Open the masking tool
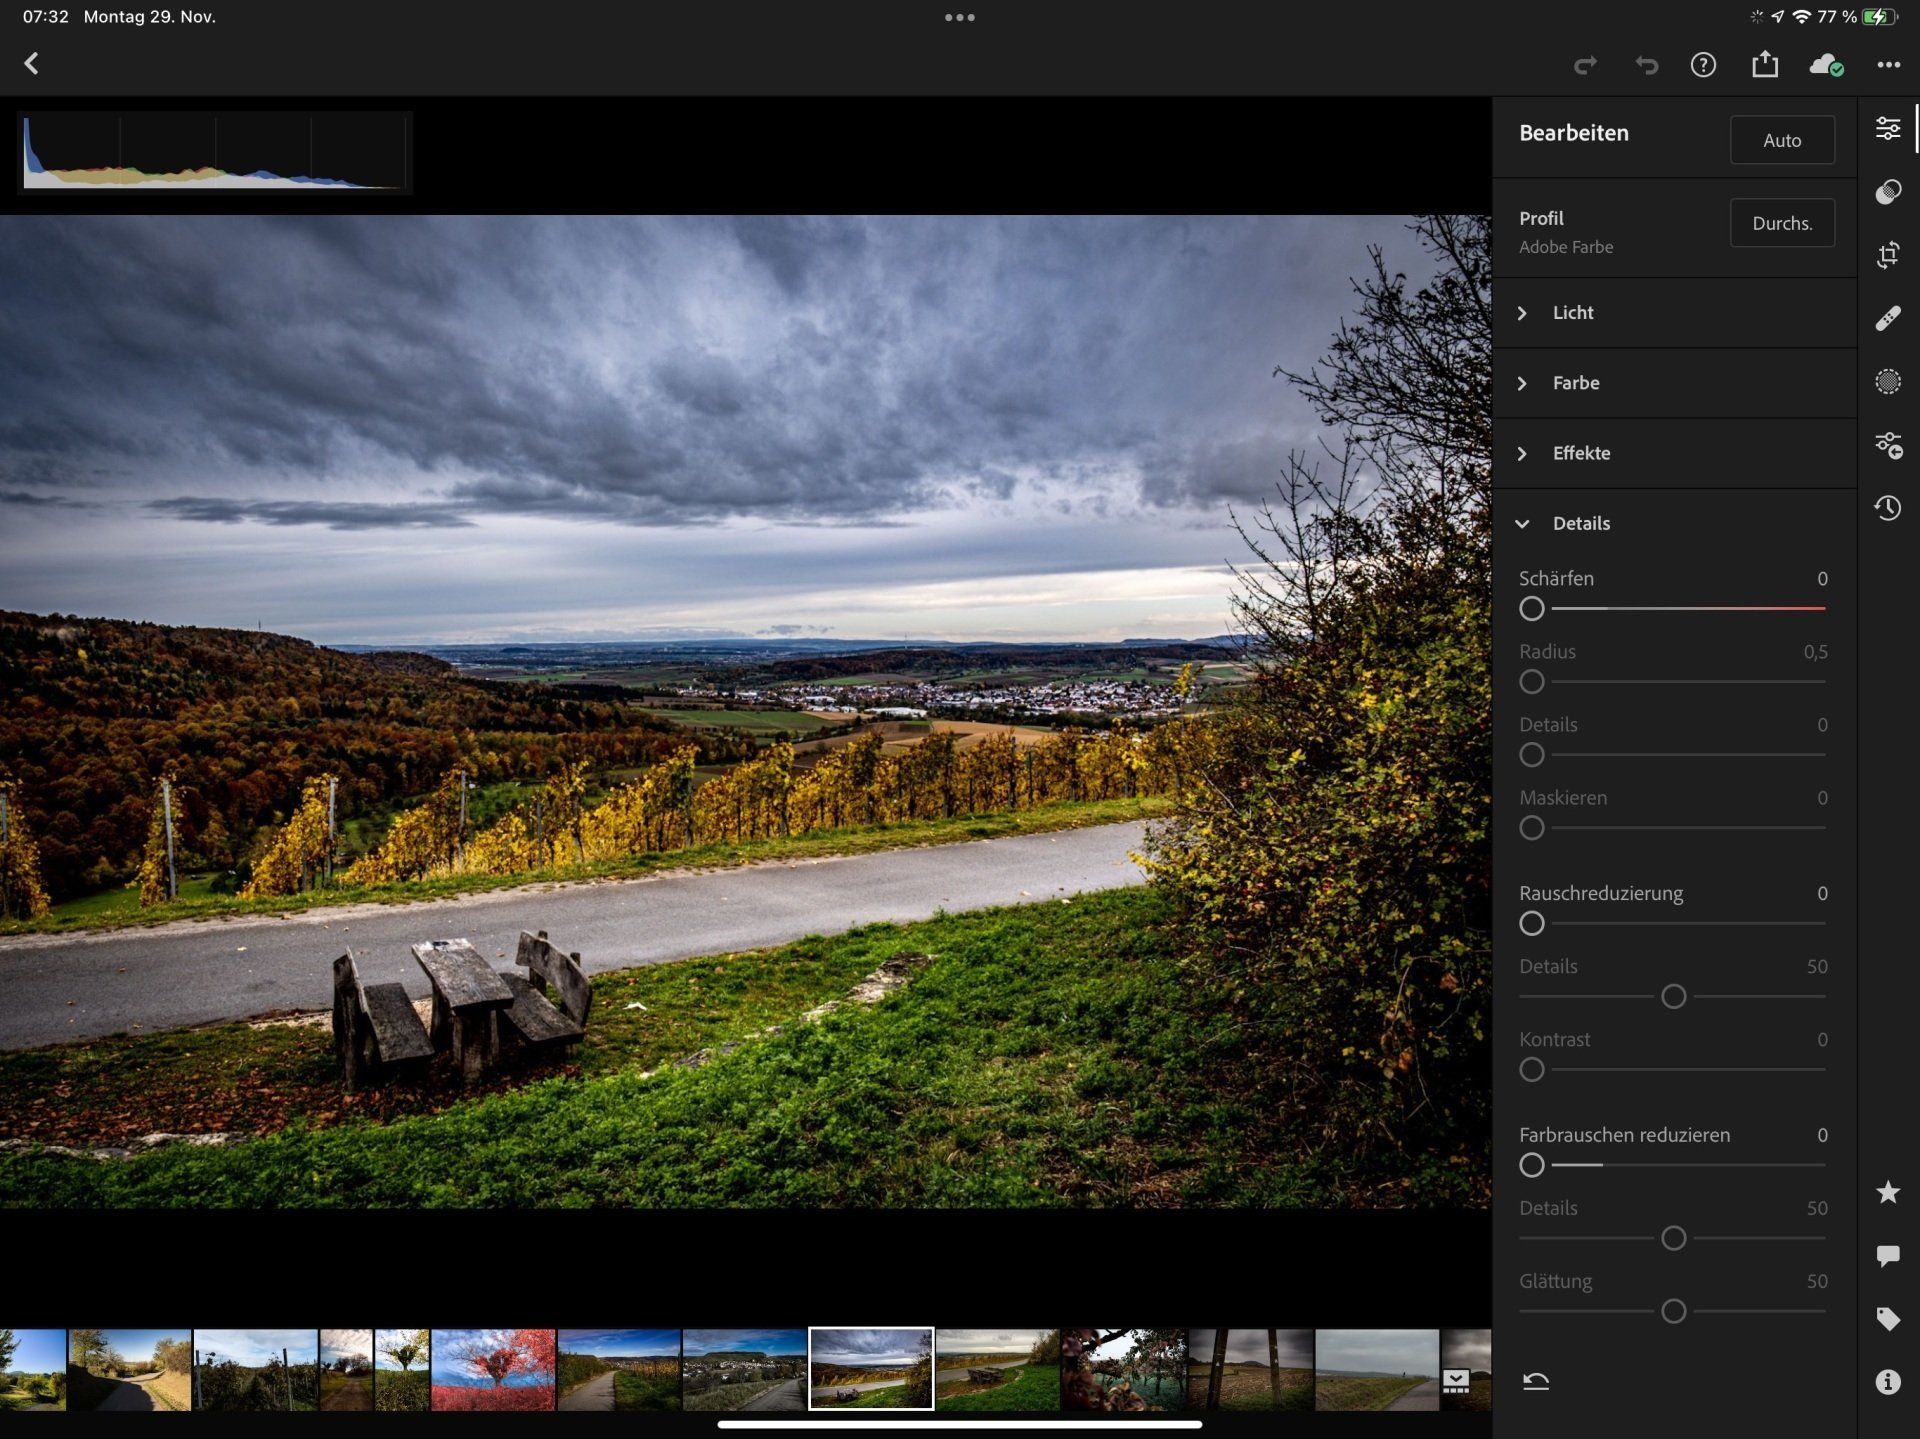 tap(1887, 382)
